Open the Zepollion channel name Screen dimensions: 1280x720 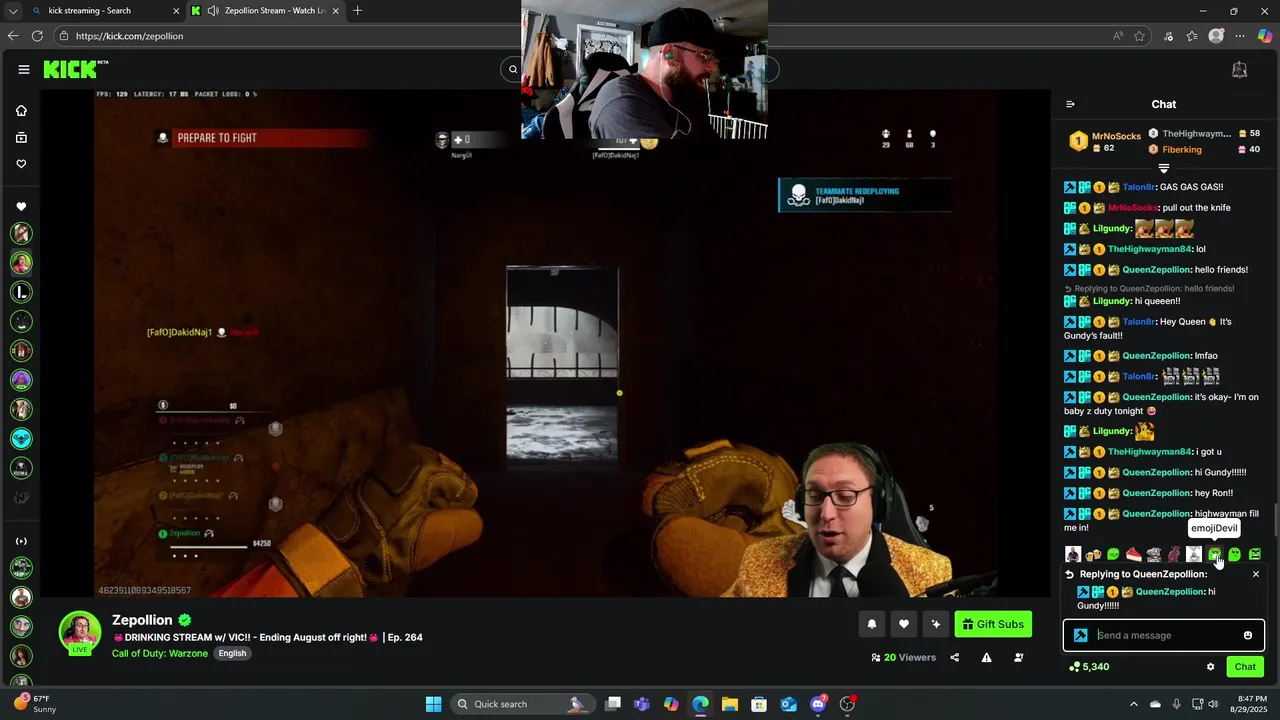(x=142, y=620)
